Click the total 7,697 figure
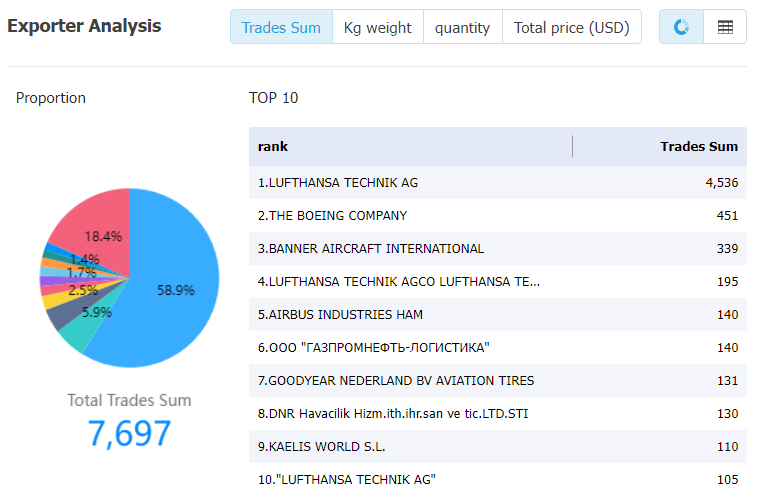Viewport: 757px width, 492px height. click(129, 433)
